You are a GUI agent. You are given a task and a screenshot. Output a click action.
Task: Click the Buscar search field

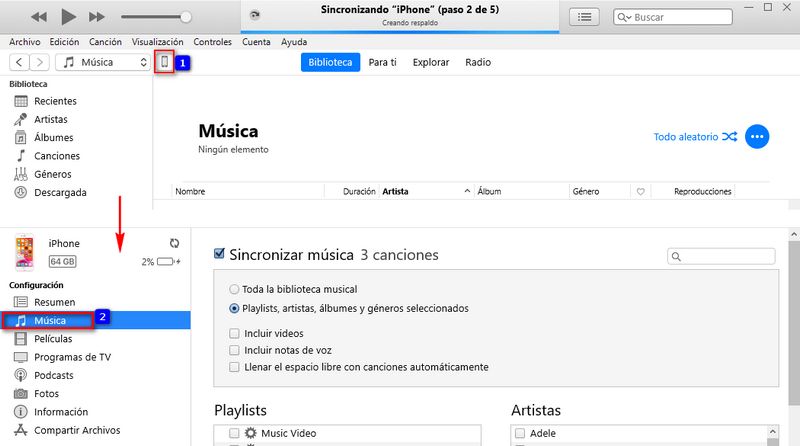(x=672, y=17)
